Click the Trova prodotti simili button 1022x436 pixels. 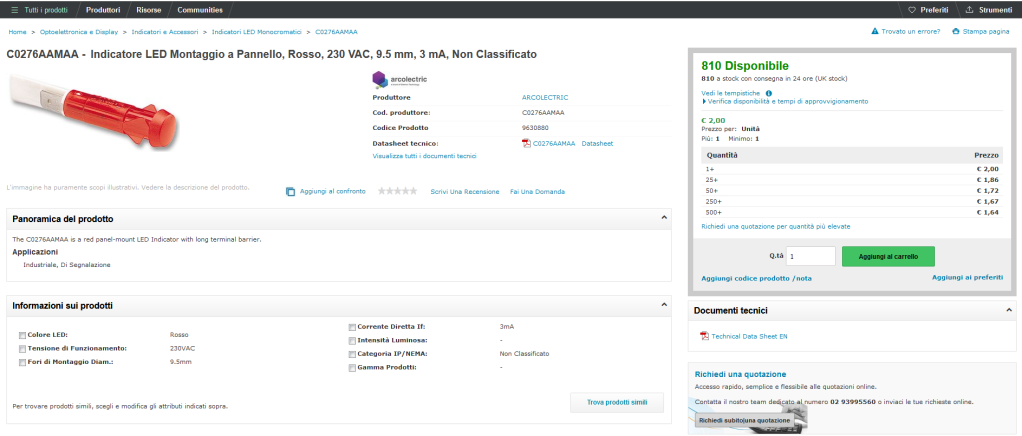click(616, 402)
